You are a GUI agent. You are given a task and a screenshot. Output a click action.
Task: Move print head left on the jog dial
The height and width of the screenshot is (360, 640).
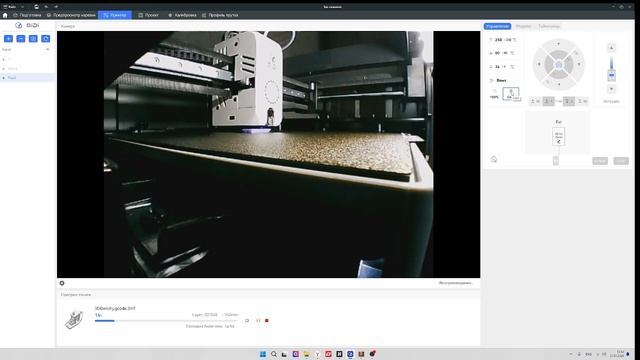pos(539,64)
